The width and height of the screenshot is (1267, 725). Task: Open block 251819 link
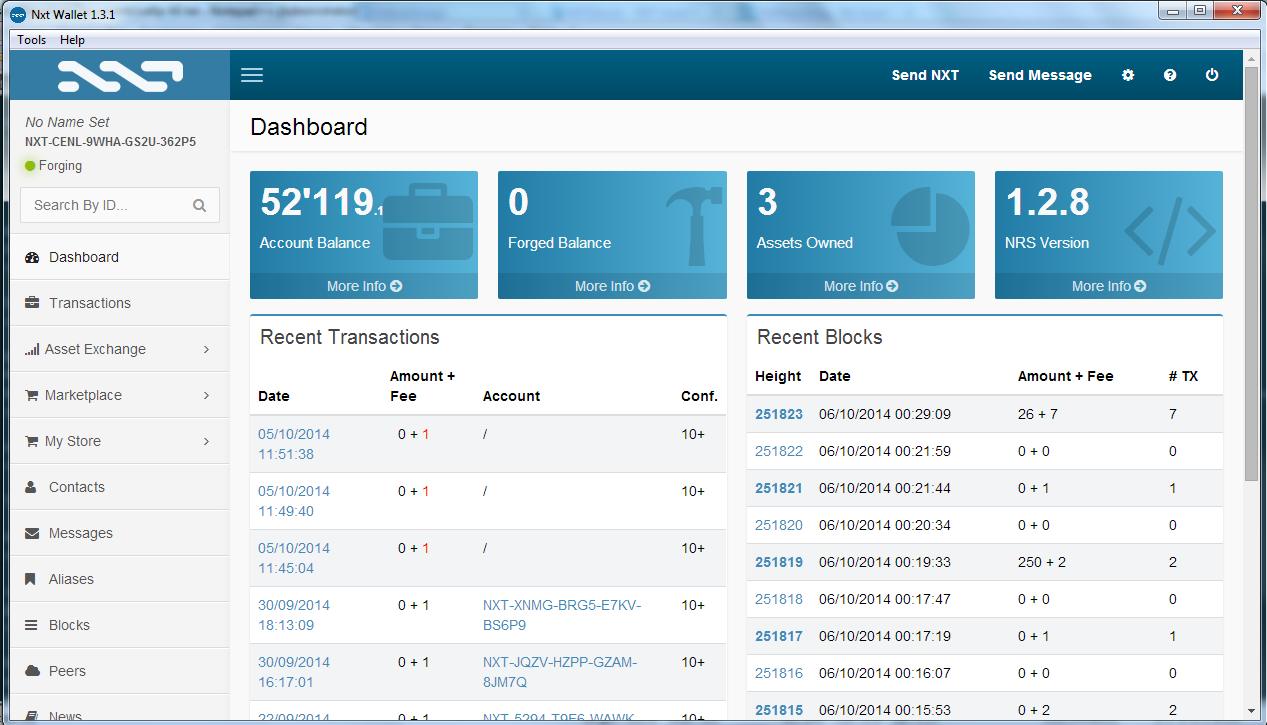779,562
